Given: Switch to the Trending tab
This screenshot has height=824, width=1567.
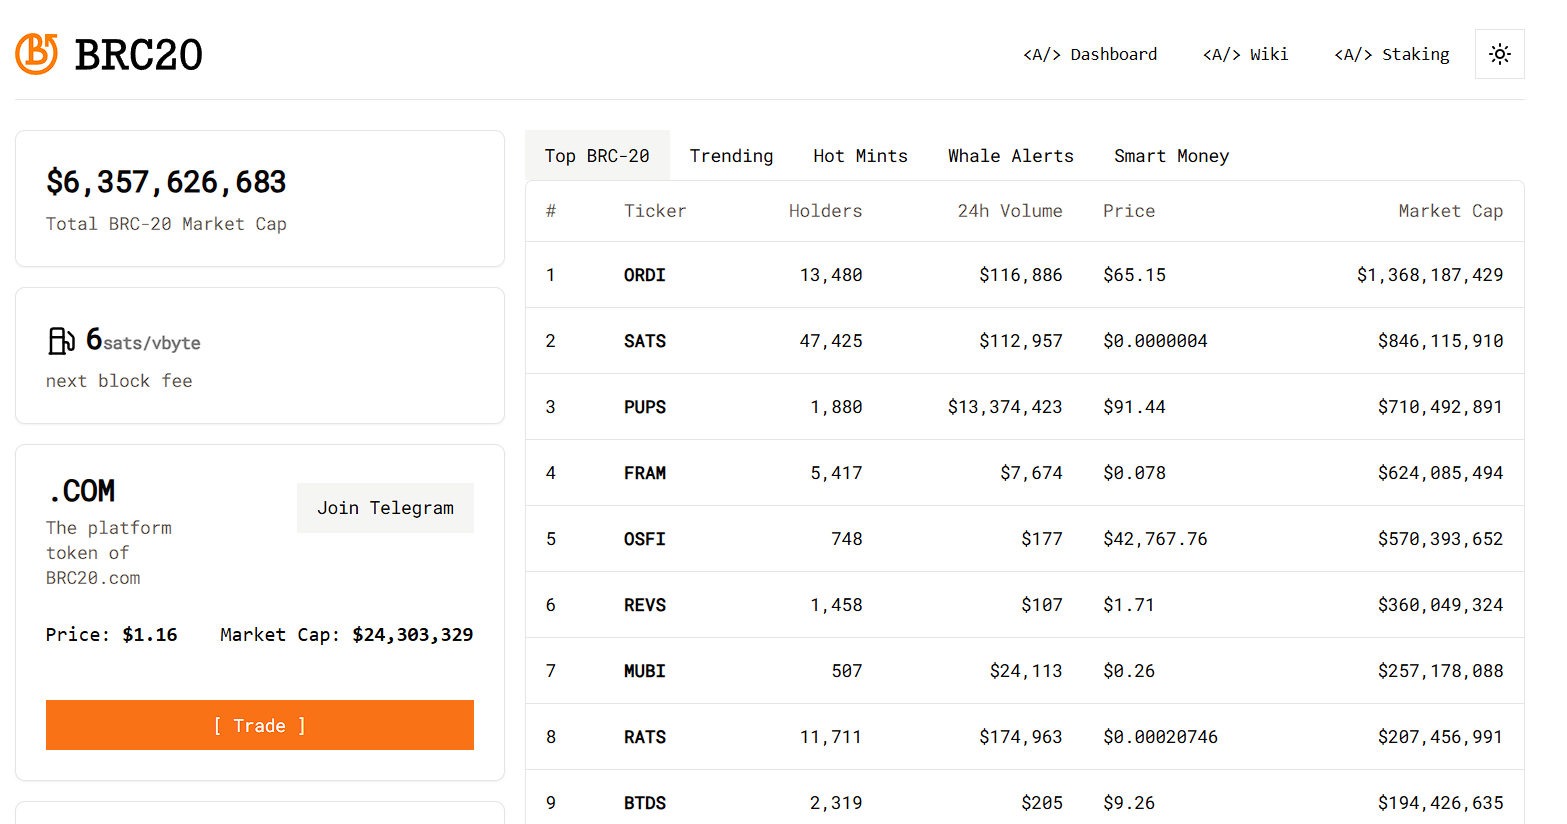Looking at the screenshot, I should click(731, 156).
